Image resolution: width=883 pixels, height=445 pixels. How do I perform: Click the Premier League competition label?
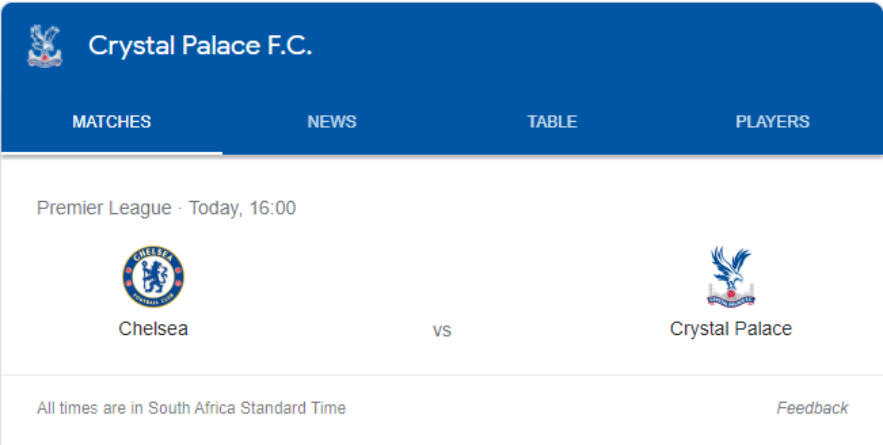point(104,208)
